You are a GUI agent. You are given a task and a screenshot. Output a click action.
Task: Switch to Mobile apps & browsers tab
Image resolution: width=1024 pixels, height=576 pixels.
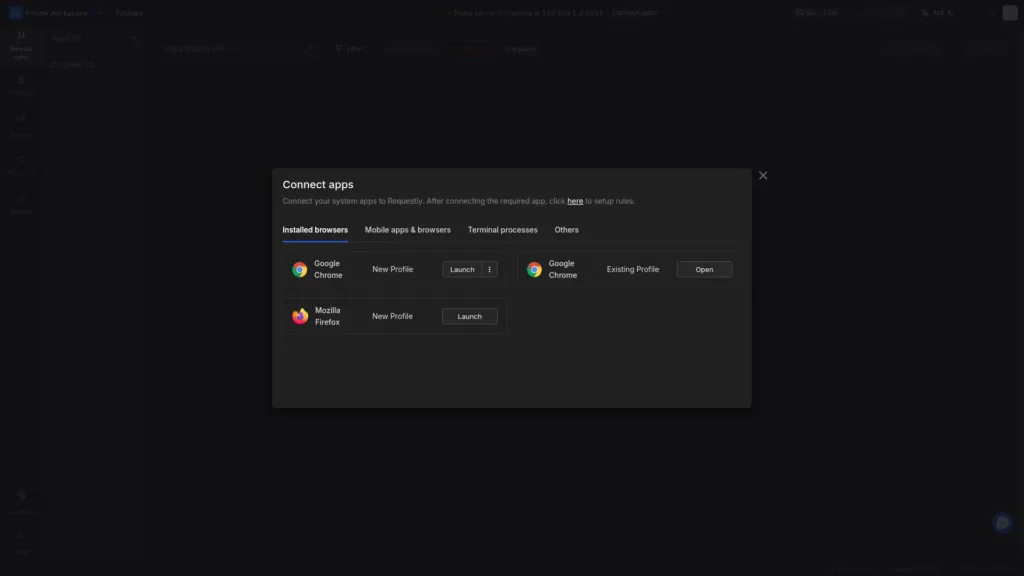coord(408,230)
